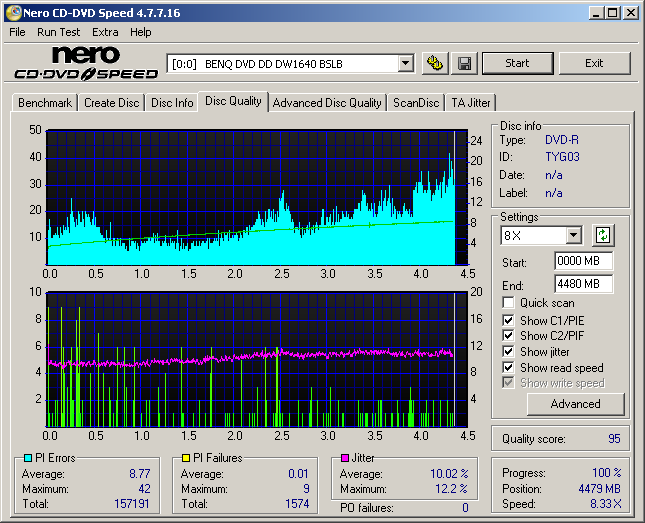This screenshot has width=645, height=523.
Task: Click the magenta Jitter legend square
Action: click(x=345, y=458)
